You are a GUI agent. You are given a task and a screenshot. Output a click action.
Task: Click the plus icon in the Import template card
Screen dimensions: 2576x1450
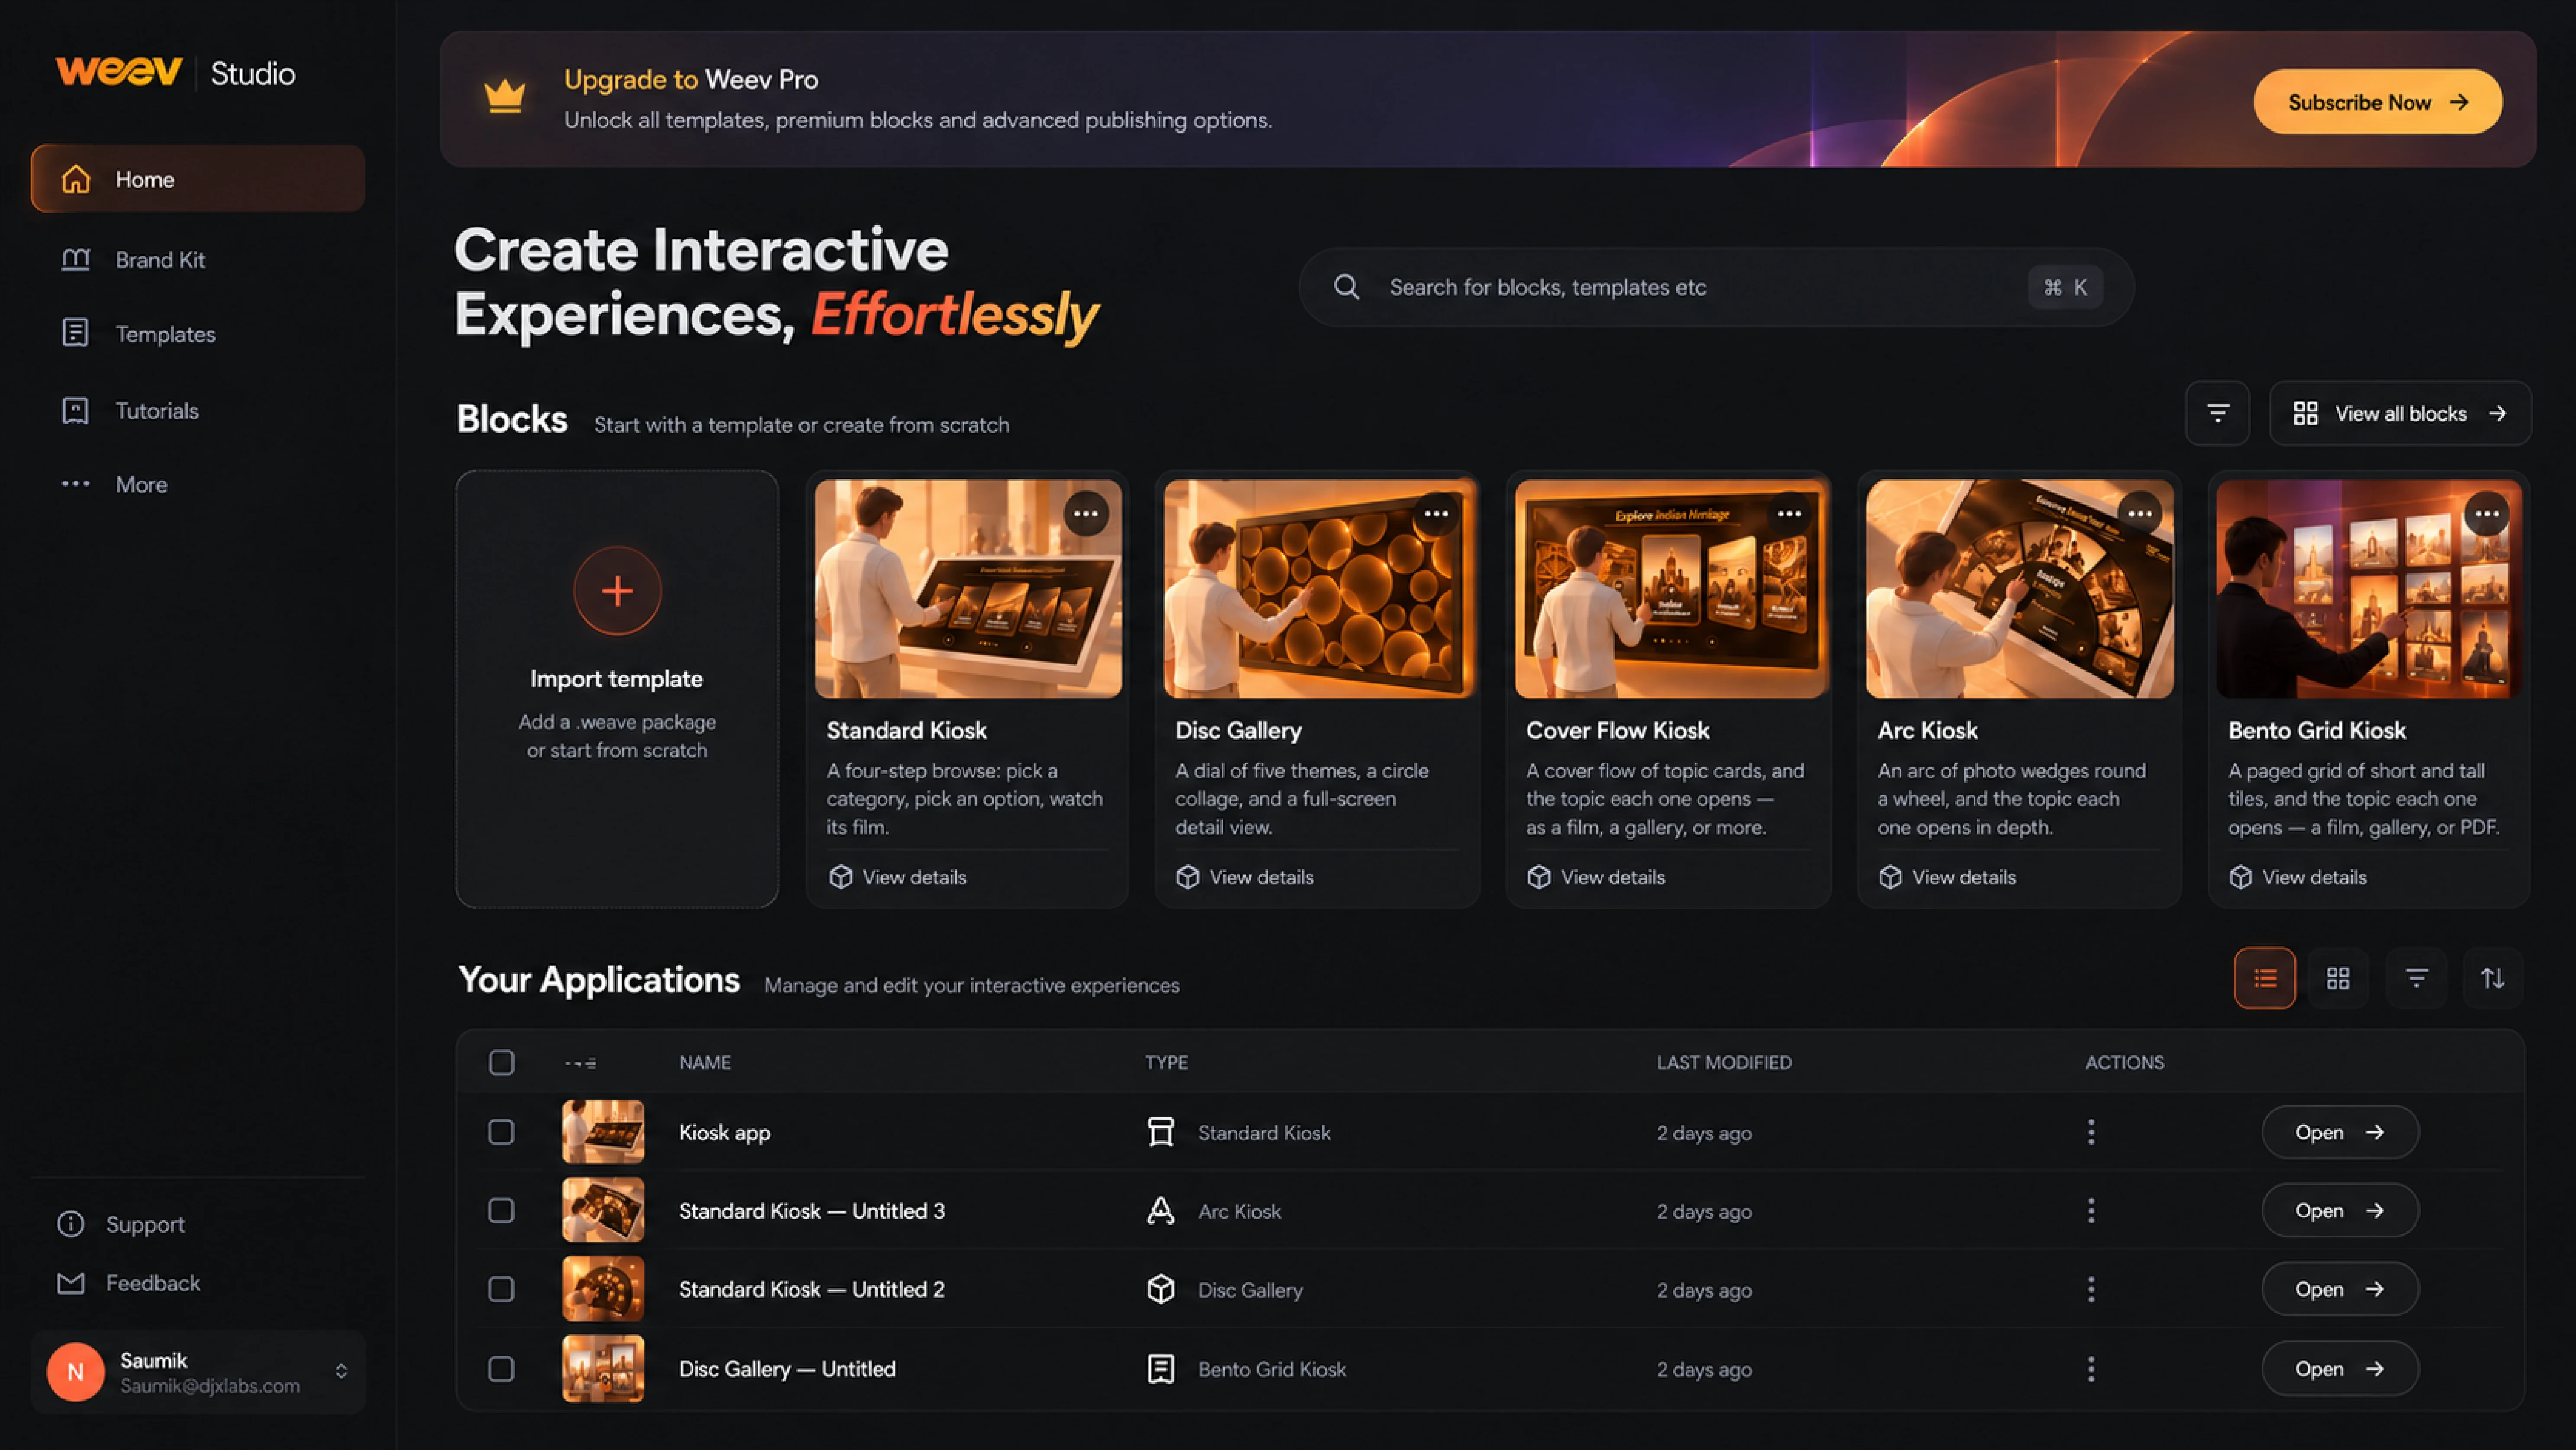click(x=617, y=591)
